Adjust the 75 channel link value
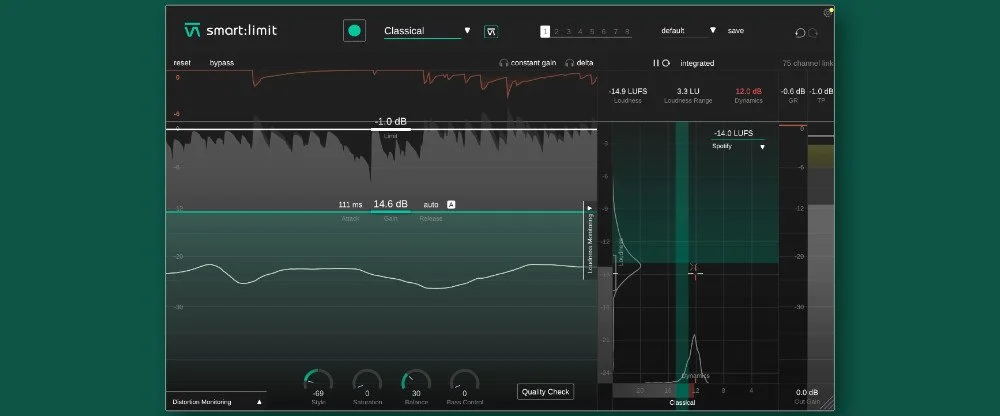 pyautogui.click(x=807, y=63)
